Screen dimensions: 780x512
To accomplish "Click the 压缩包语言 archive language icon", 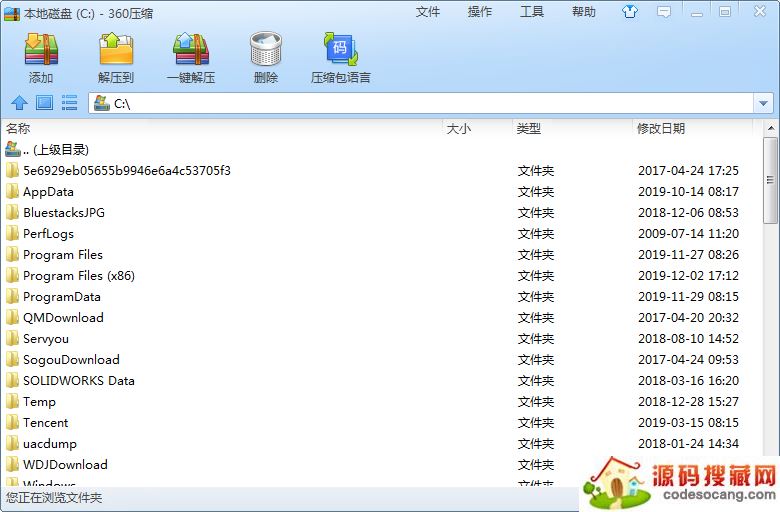I will click(341, 49).
